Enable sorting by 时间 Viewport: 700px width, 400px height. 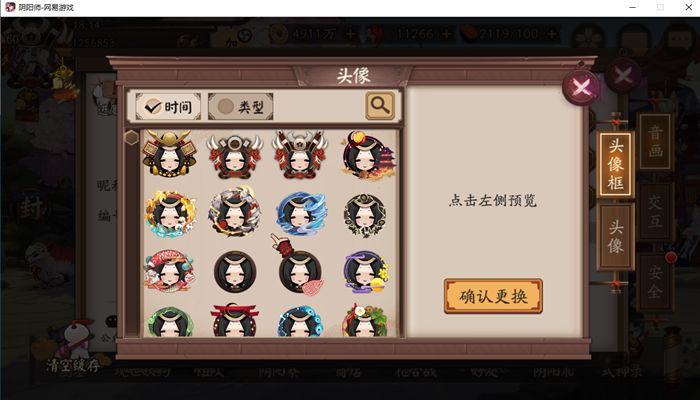tap(168, 106)
